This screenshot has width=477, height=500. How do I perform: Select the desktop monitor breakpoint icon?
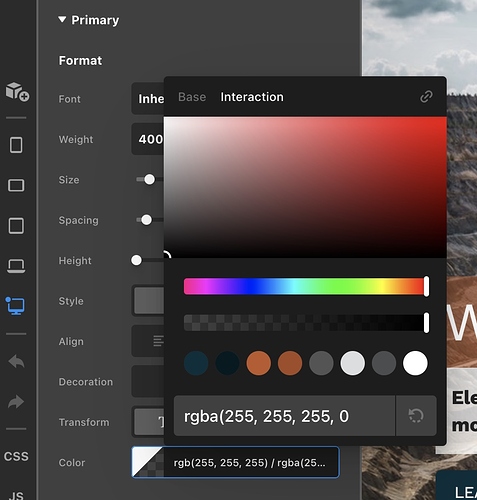[15, 306]
